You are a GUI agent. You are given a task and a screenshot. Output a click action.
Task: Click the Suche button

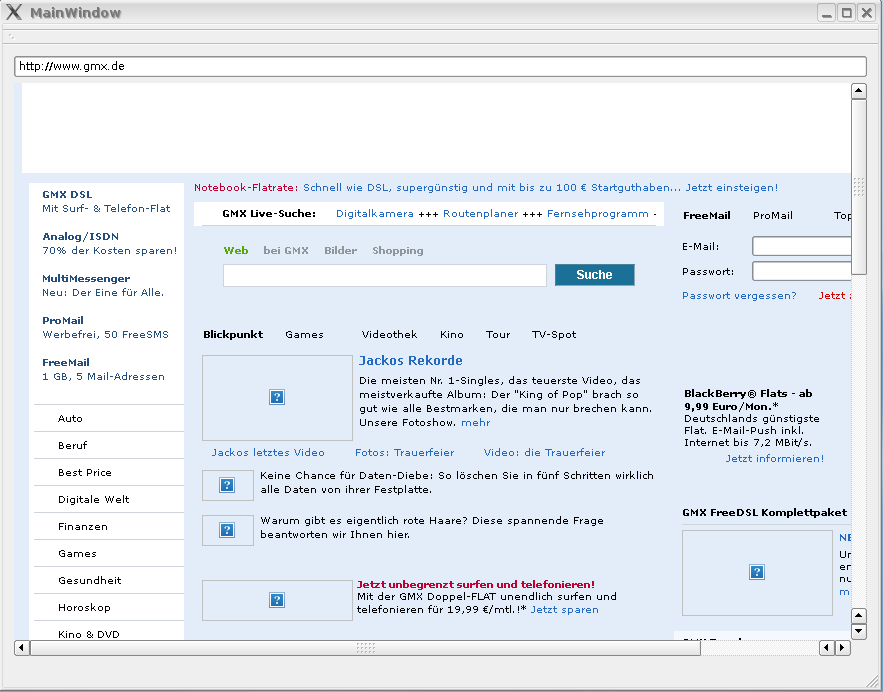tap(595, 275)
